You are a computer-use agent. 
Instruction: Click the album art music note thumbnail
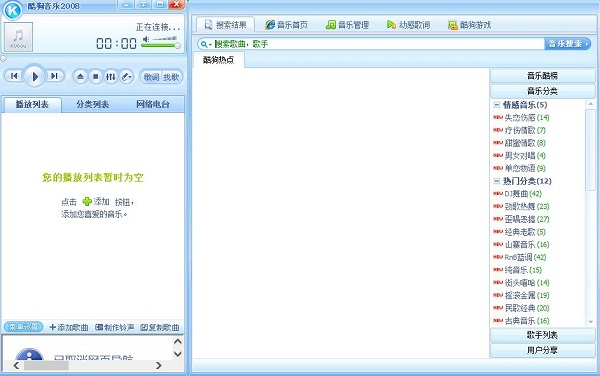click(18, 37)
